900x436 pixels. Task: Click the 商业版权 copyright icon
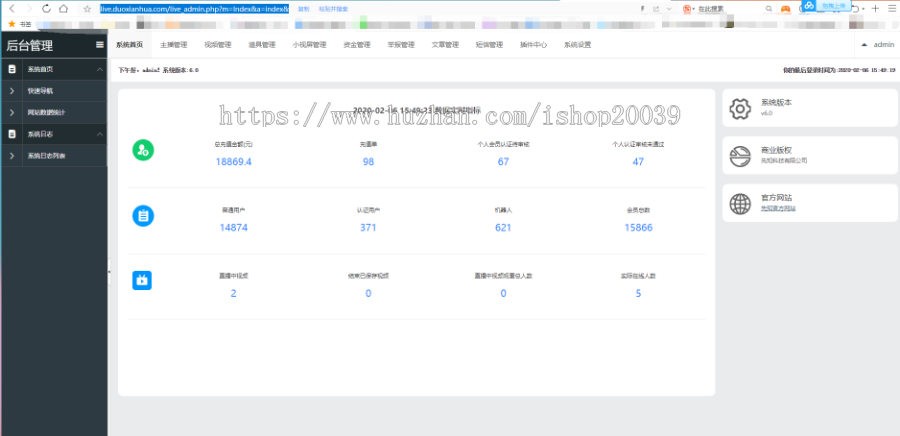click(x=740, y=156)
